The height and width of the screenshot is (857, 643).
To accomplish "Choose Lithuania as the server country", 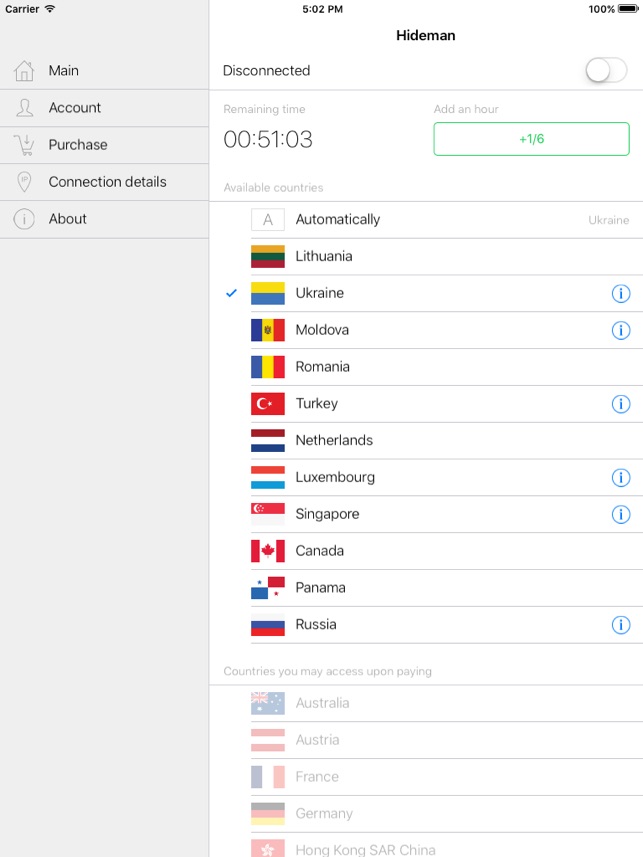I will coord(426,256).
